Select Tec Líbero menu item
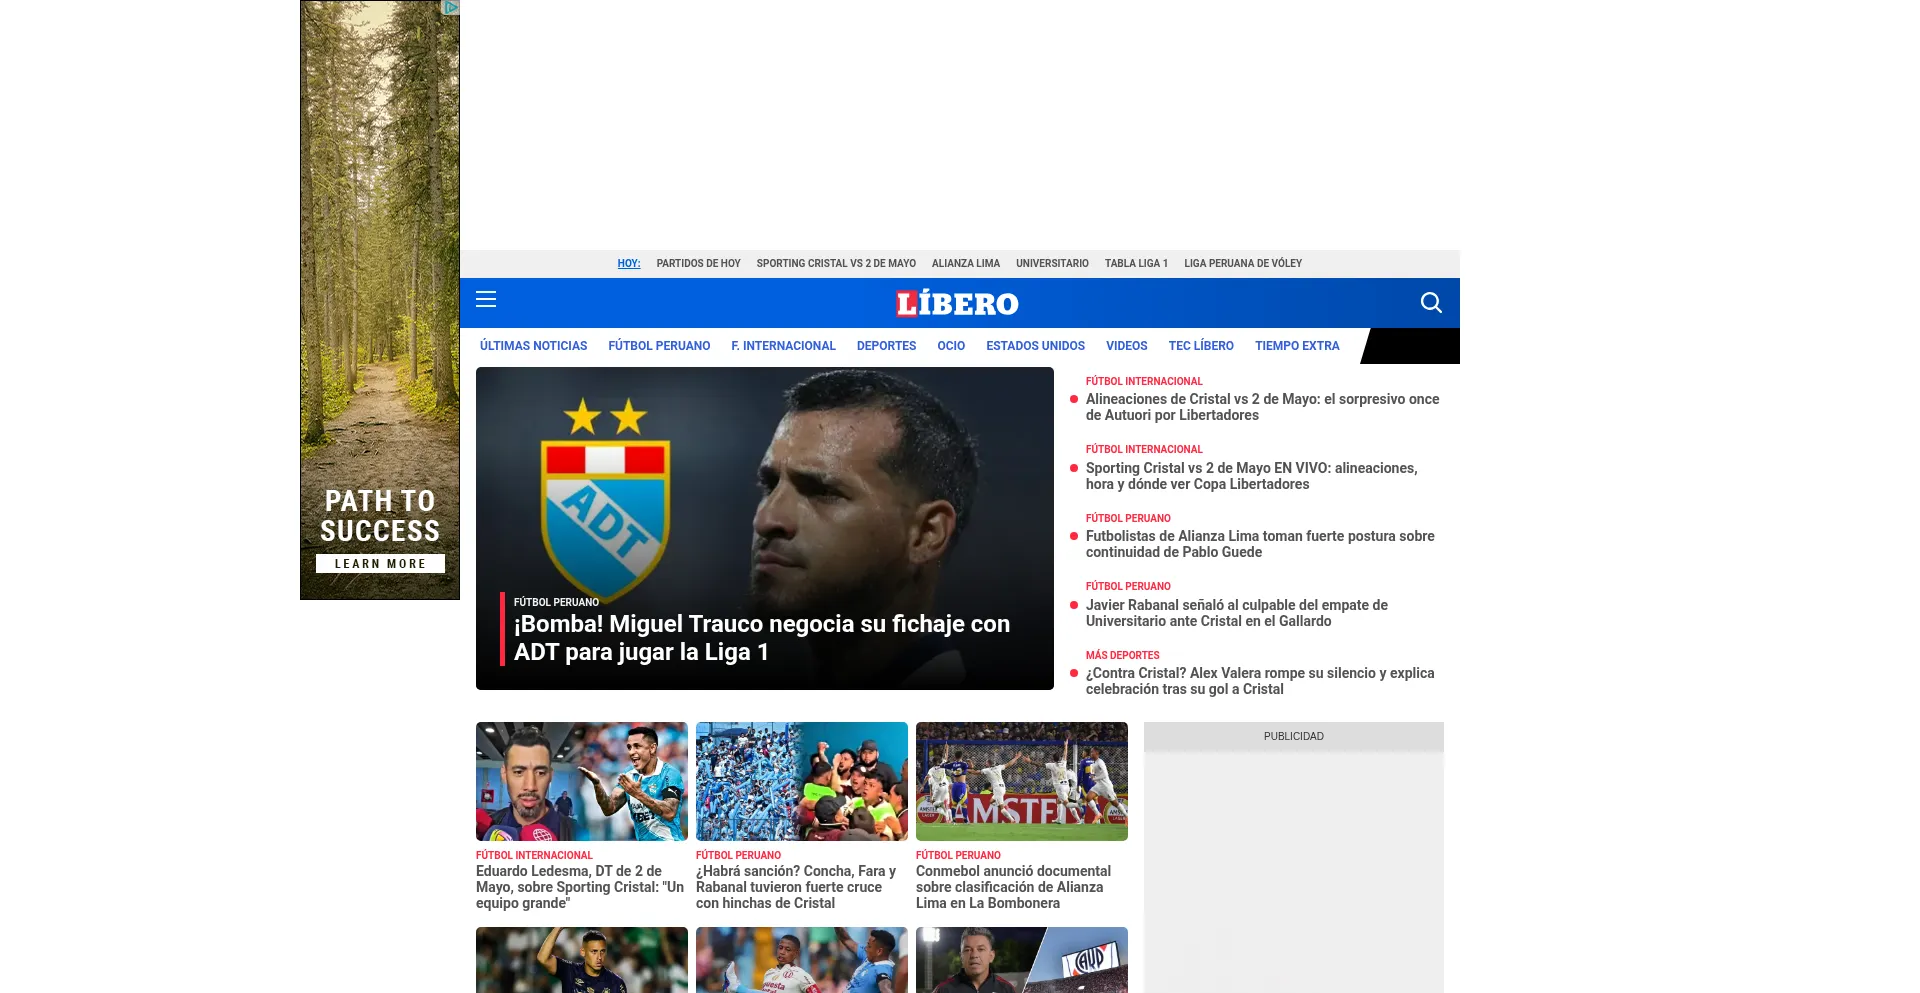 click(1201, 346)
